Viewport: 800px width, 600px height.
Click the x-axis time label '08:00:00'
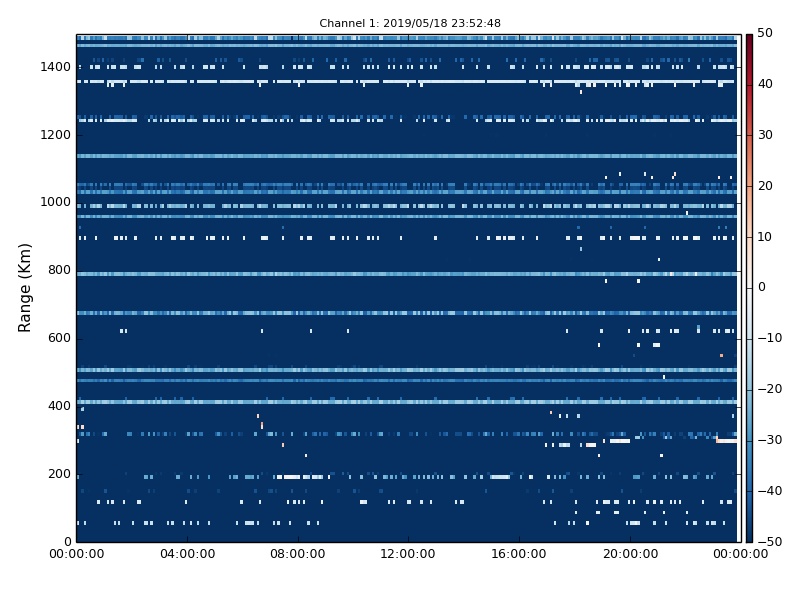(x=298, y=554)
